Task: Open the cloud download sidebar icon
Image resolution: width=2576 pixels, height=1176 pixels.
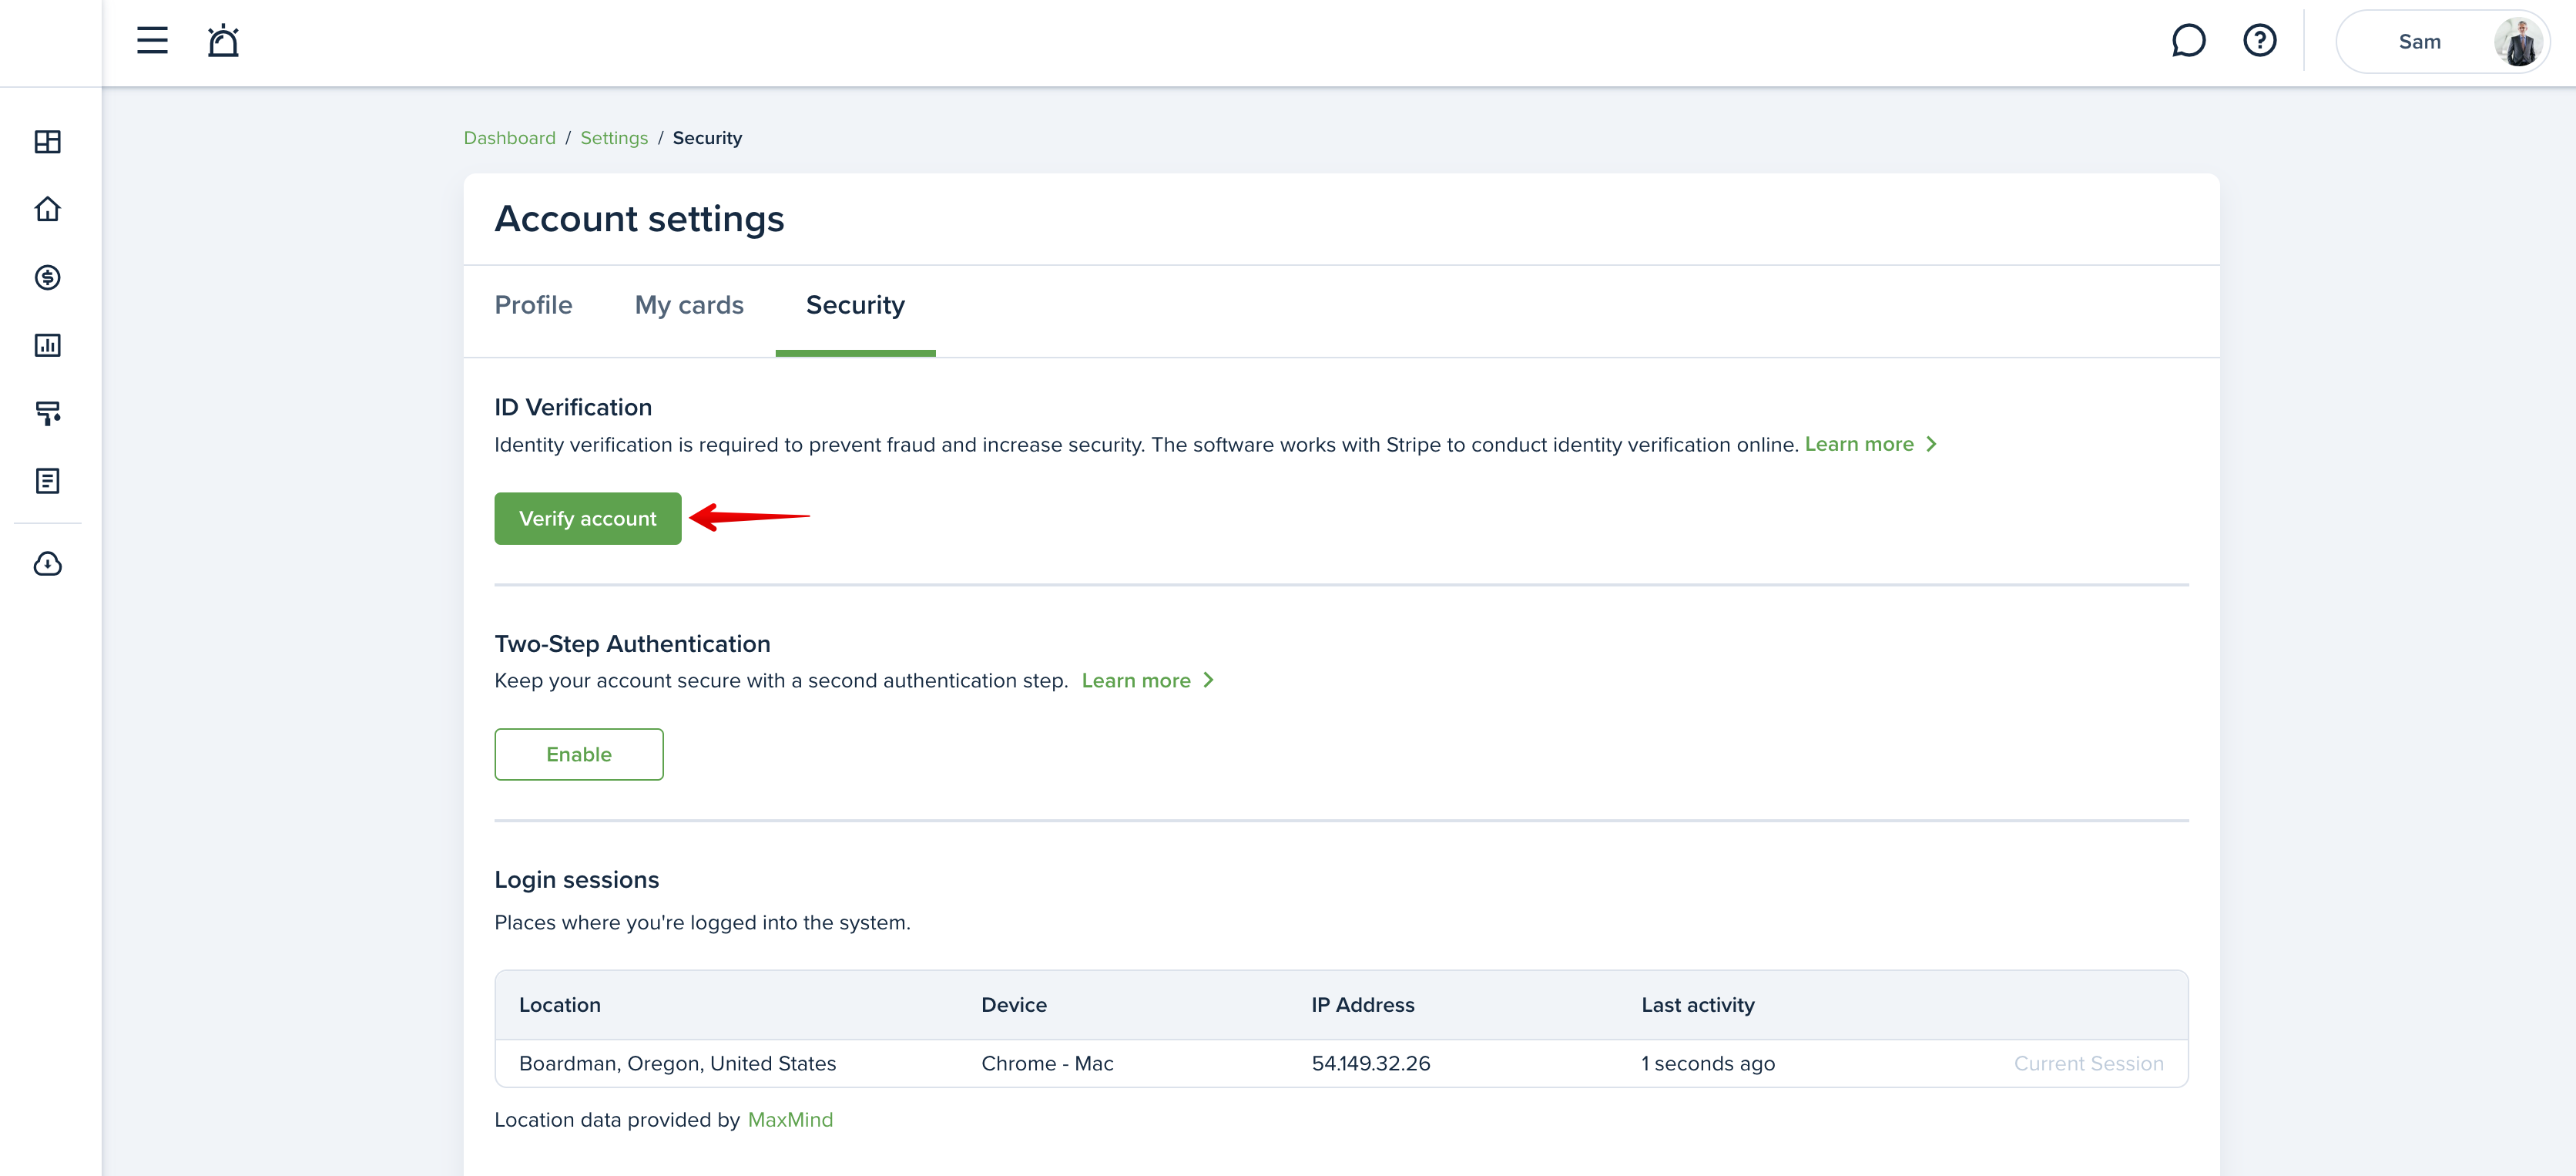Action: click(x=48, y=564)
